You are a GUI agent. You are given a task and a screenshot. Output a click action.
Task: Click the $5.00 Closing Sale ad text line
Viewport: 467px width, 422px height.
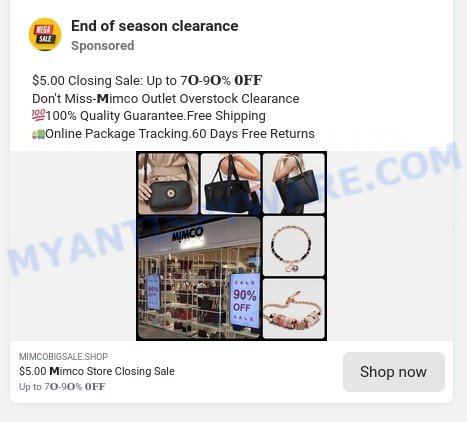pos(147,80)
